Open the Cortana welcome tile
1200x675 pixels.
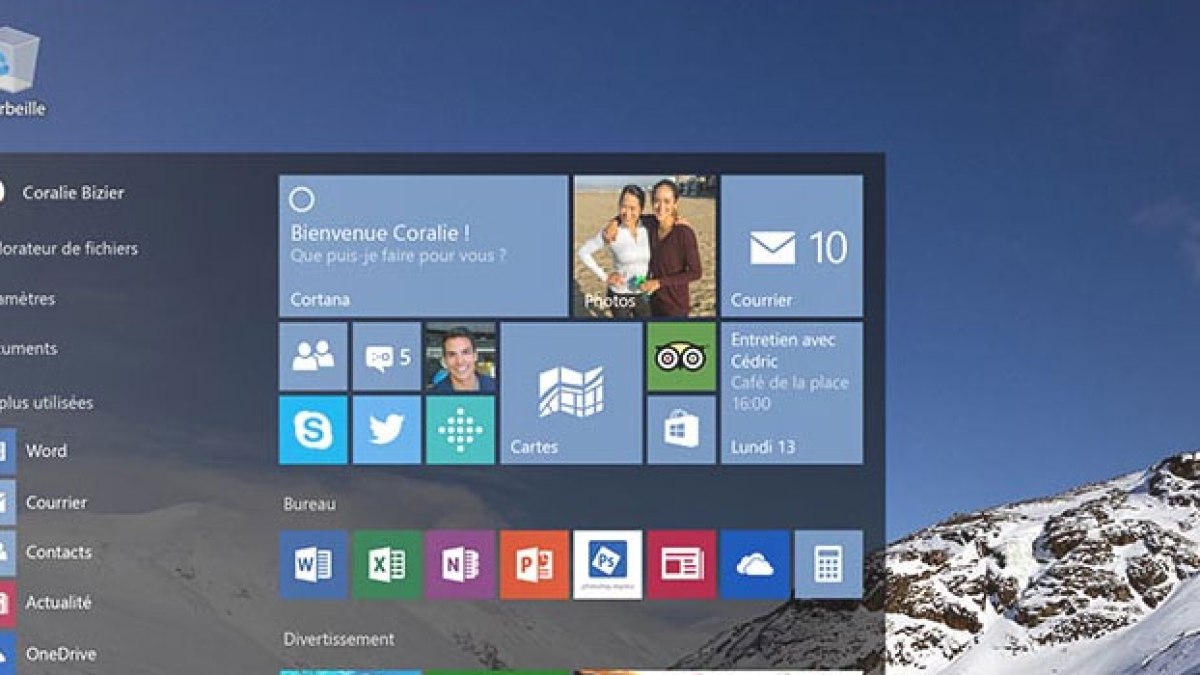pyautogui.click(x=423, y=246)
